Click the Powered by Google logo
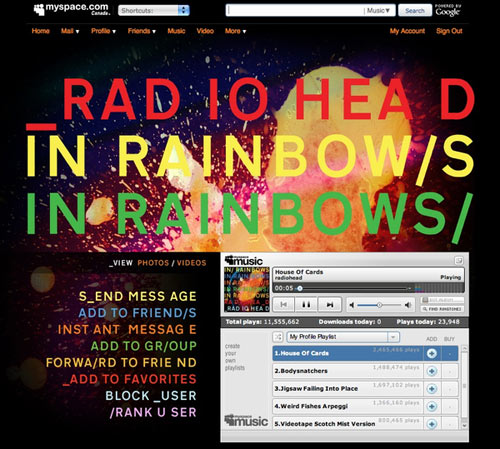Viewport: 500px width, 449px height. click(448, 10)
